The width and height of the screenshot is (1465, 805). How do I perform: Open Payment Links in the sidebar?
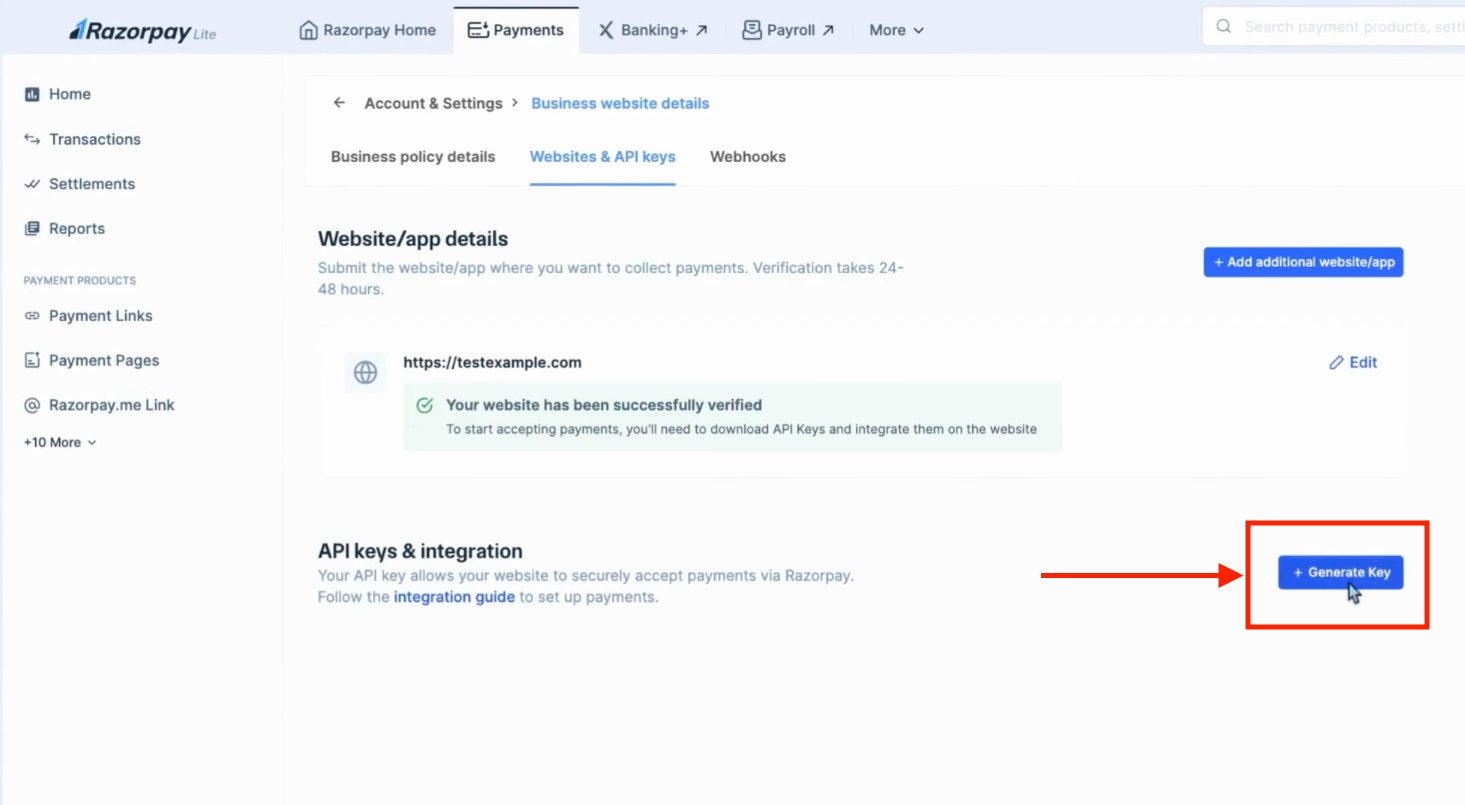click(88, 316)
